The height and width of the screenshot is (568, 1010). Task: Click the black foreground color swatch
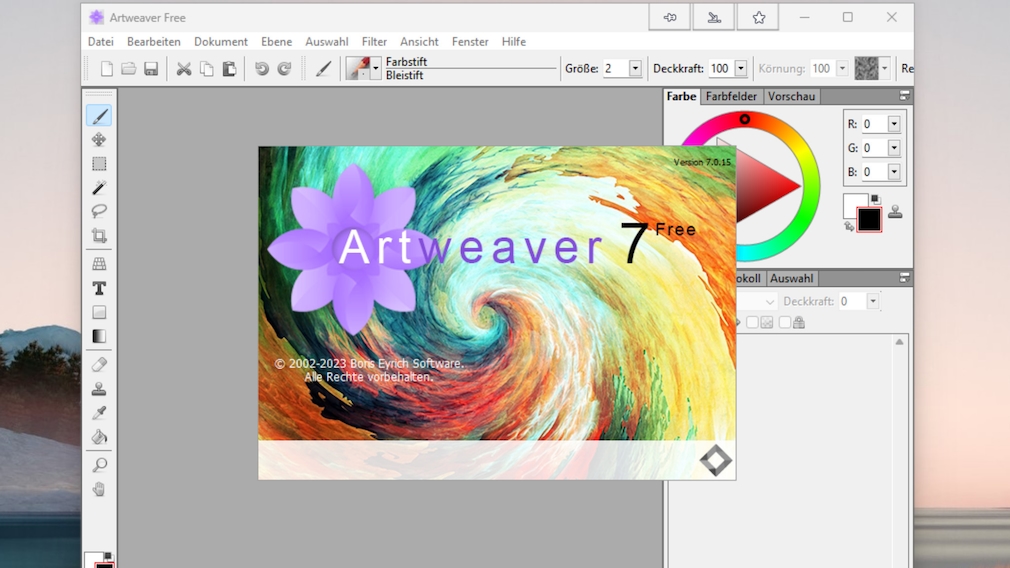(x=869, y=220)
